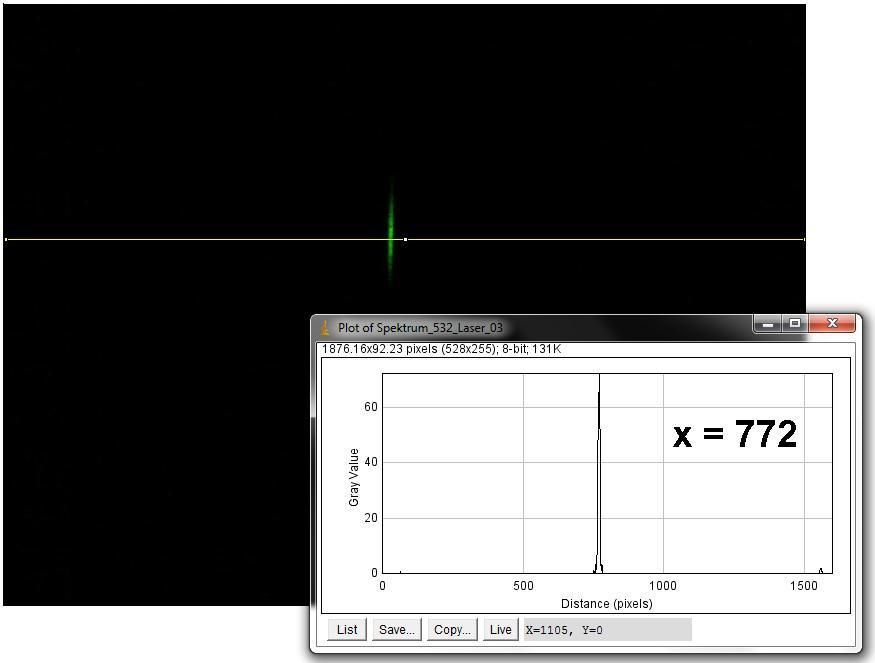Click the x = 772 annotation text
Image resolution: width=875 pixels, height=663 pixels.
click(x=733, y=433)
